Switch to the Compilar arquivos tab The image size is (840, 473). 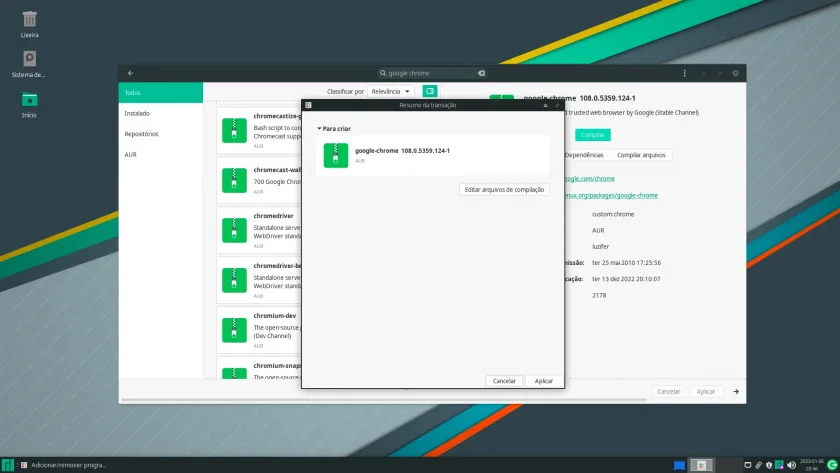point(641,155)
